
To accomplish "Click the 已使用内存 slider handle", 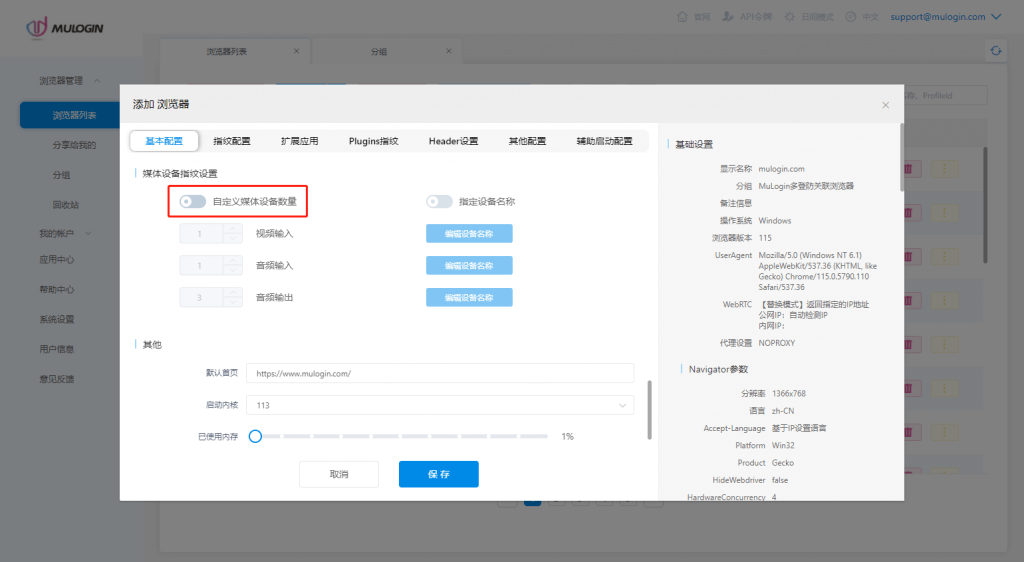I will point(255,436).
